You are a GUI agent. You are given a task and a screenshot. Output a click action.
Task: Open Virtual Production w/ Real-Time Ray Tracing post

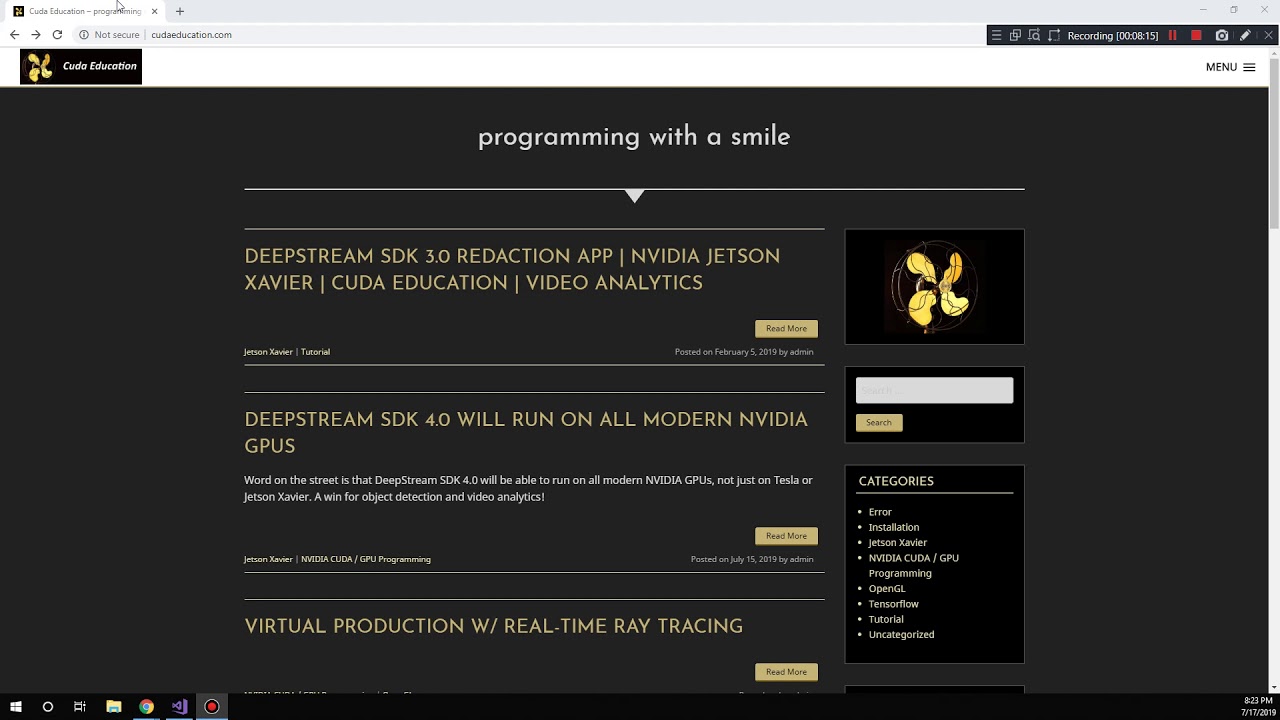pyautogui.click(x=493, y=626)
